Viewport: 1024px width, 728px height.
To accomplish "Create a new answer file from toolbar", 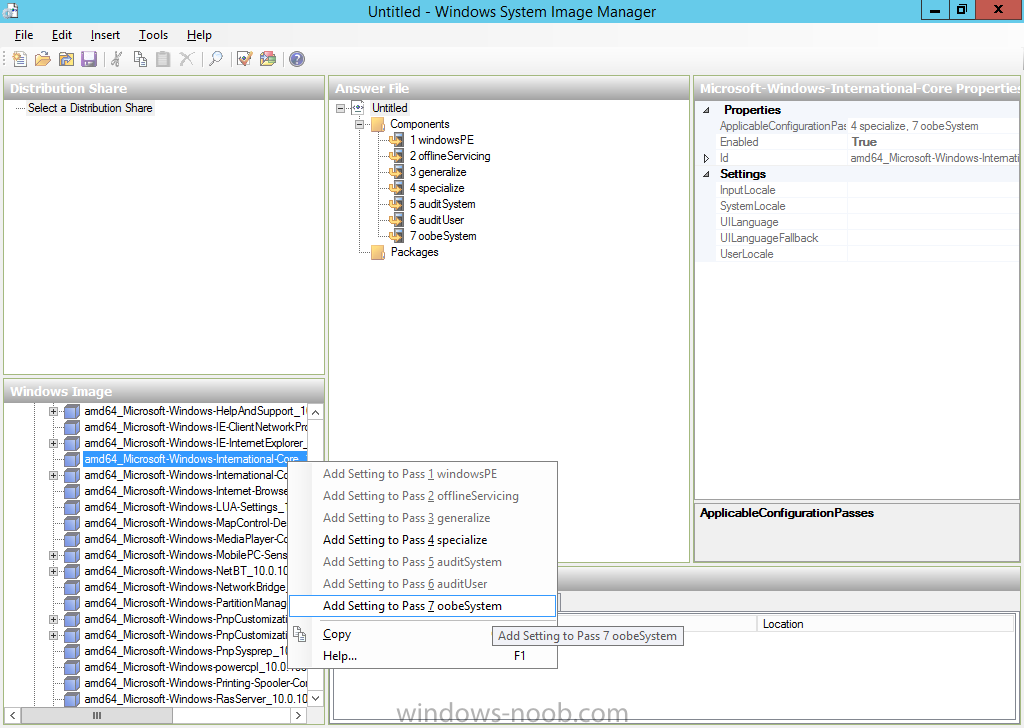I will click(x=20, y=59).
